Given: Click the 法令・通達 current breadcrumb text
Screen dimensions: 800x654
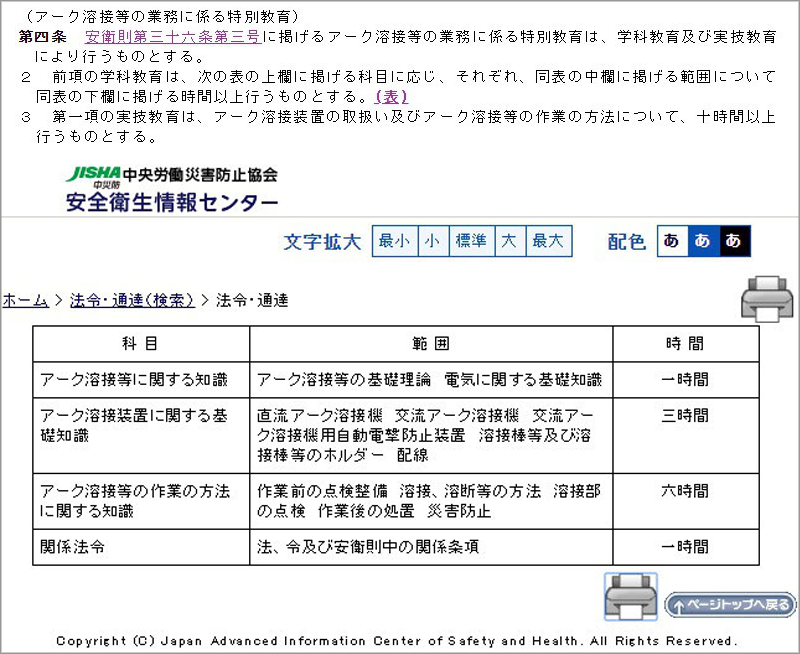Looking at the screenshot, I should point(252,300).
